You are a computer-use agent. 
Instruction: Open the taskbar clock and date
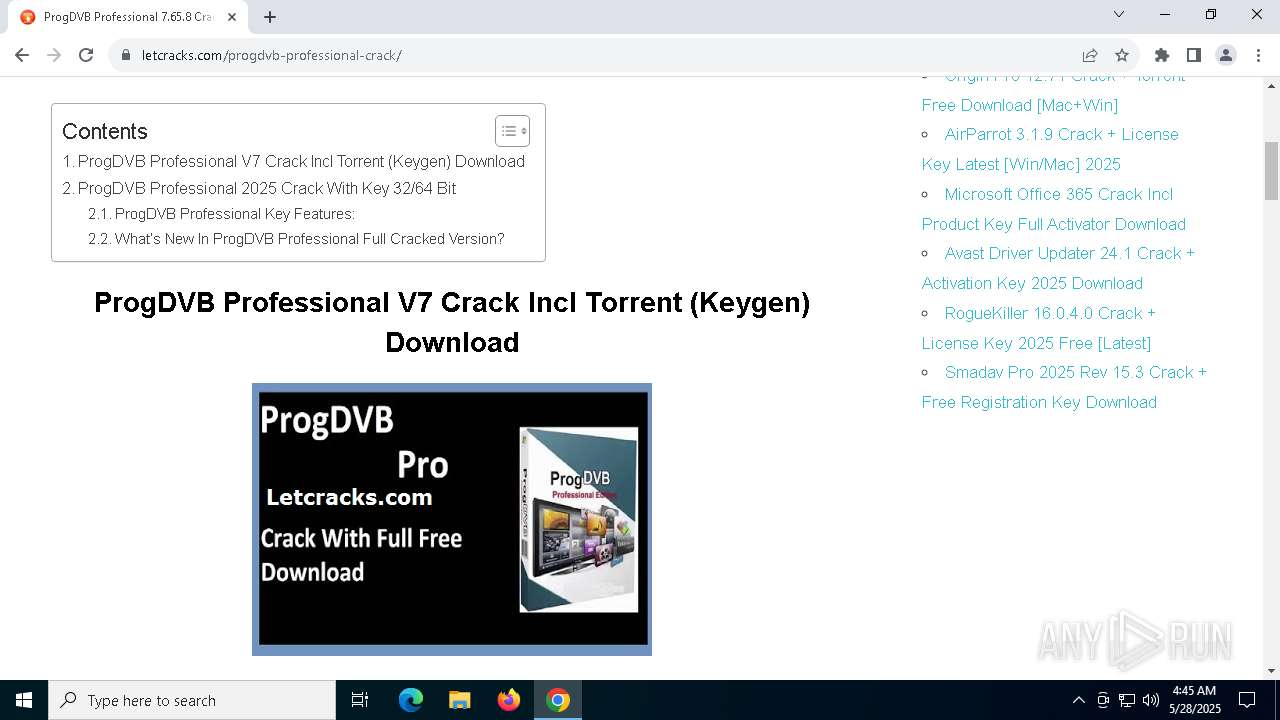pyautogui.click(x=1194, y=700)
